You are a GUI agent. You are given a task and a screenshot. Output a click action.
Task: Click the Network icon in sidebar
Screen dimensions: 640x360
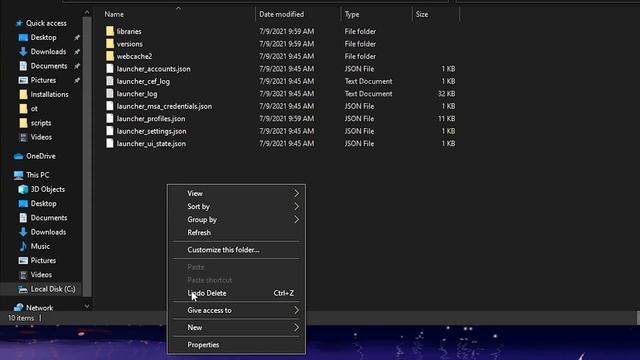point(18,308)
